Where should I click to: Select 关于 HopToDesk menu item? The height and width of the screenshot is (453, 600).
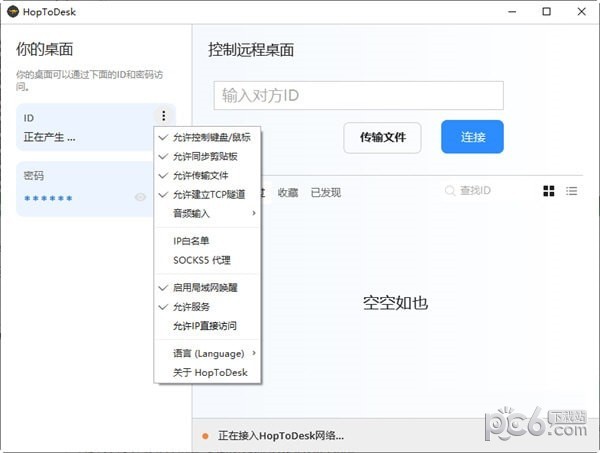click(209, 373)
